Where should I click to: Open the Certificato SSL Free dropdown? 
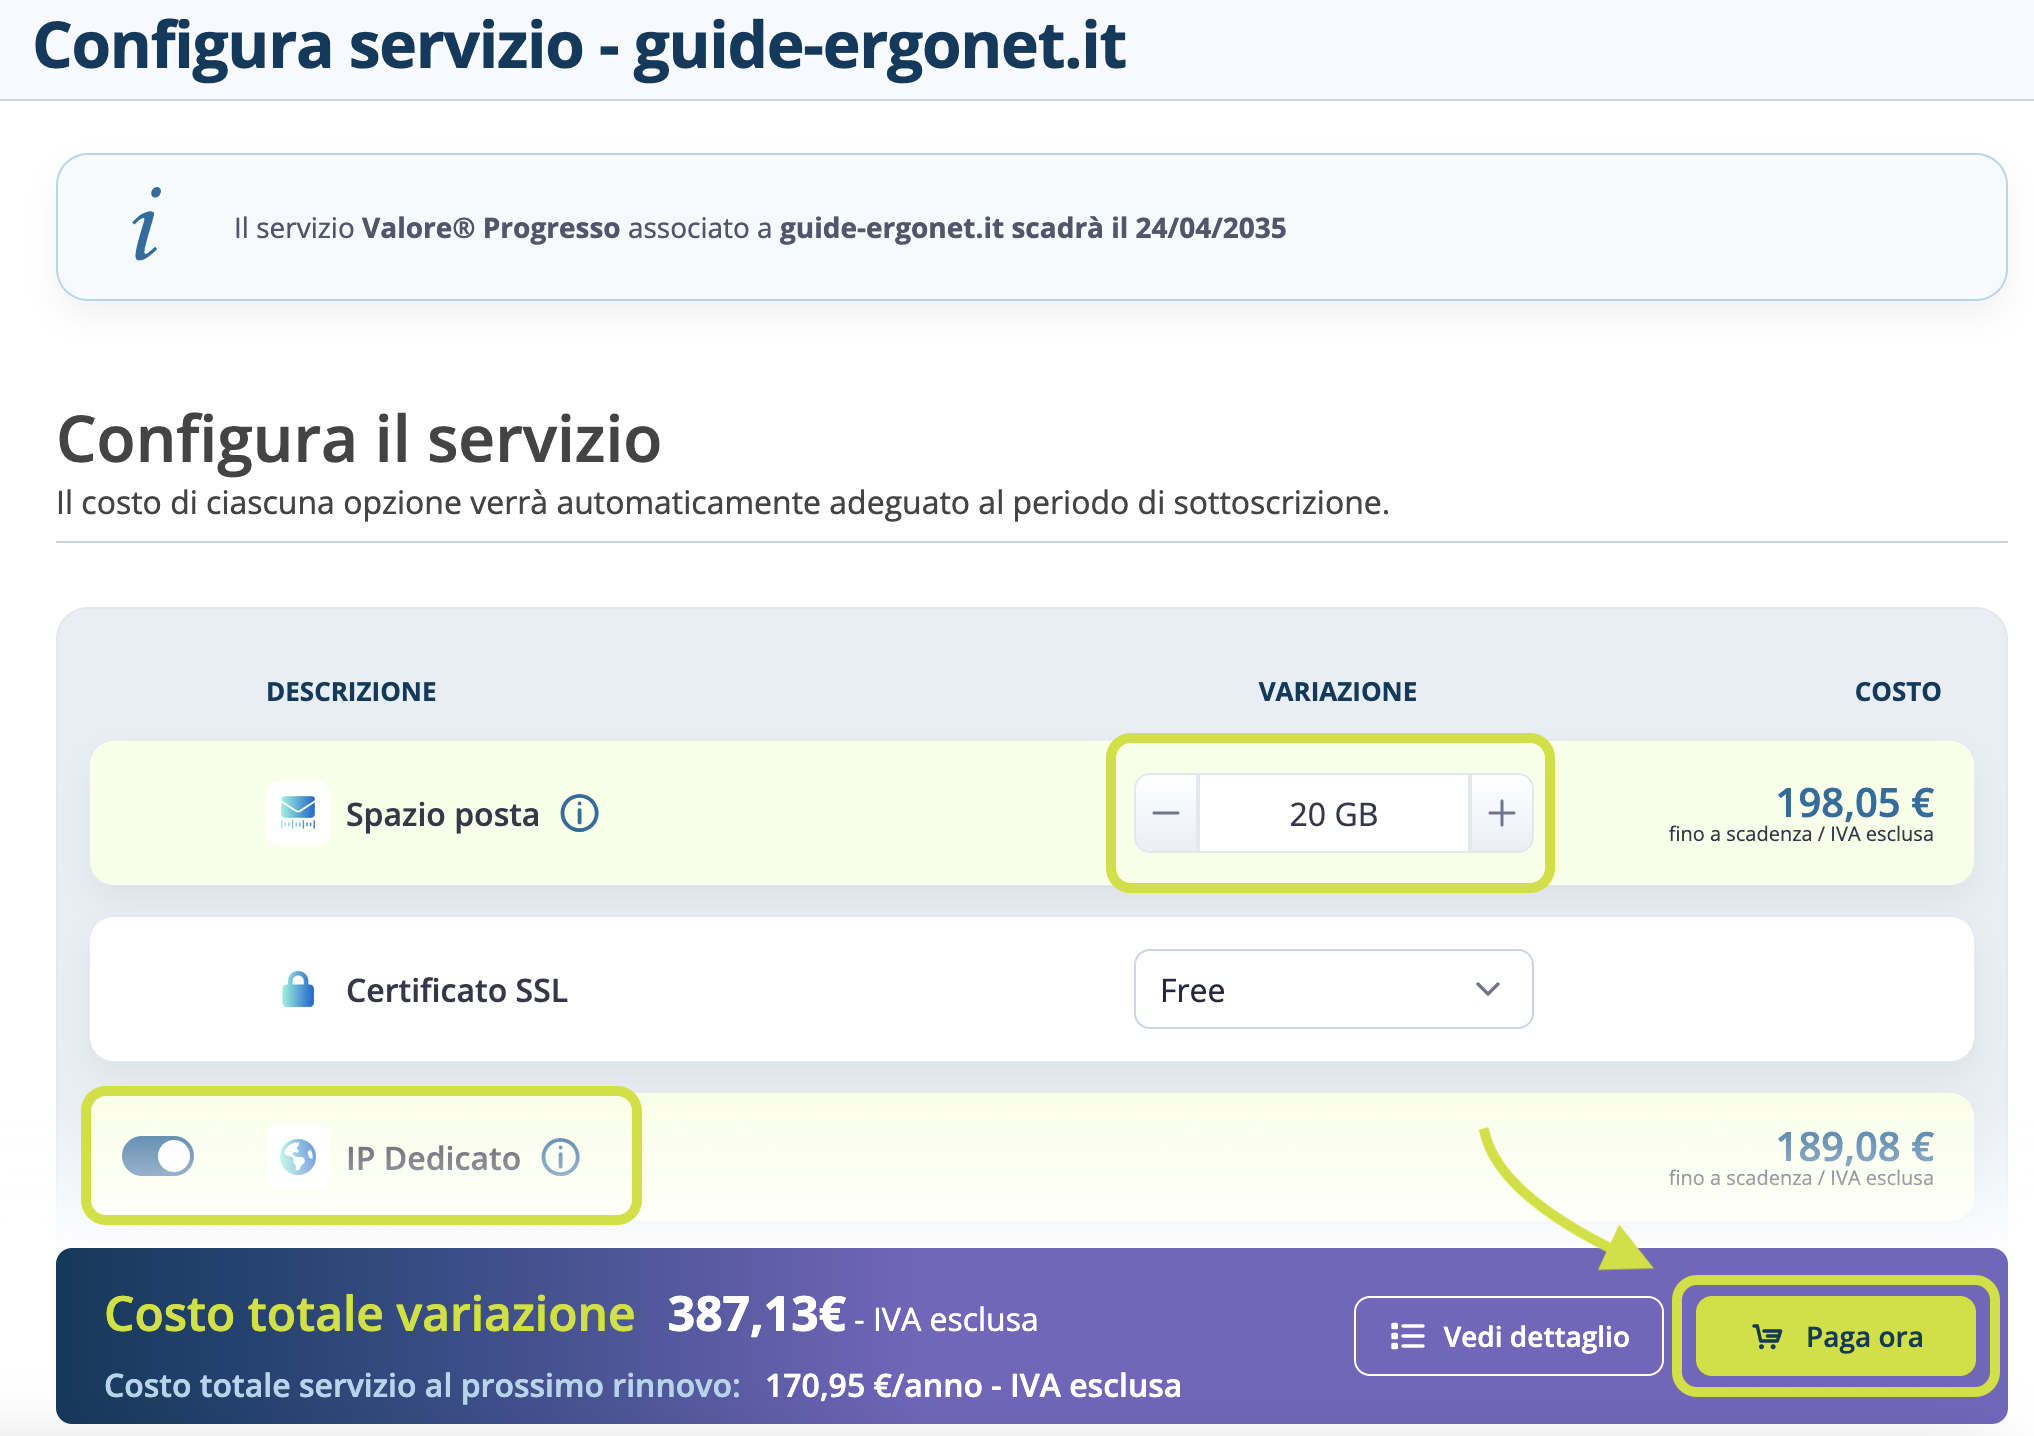click(1332, 989)
